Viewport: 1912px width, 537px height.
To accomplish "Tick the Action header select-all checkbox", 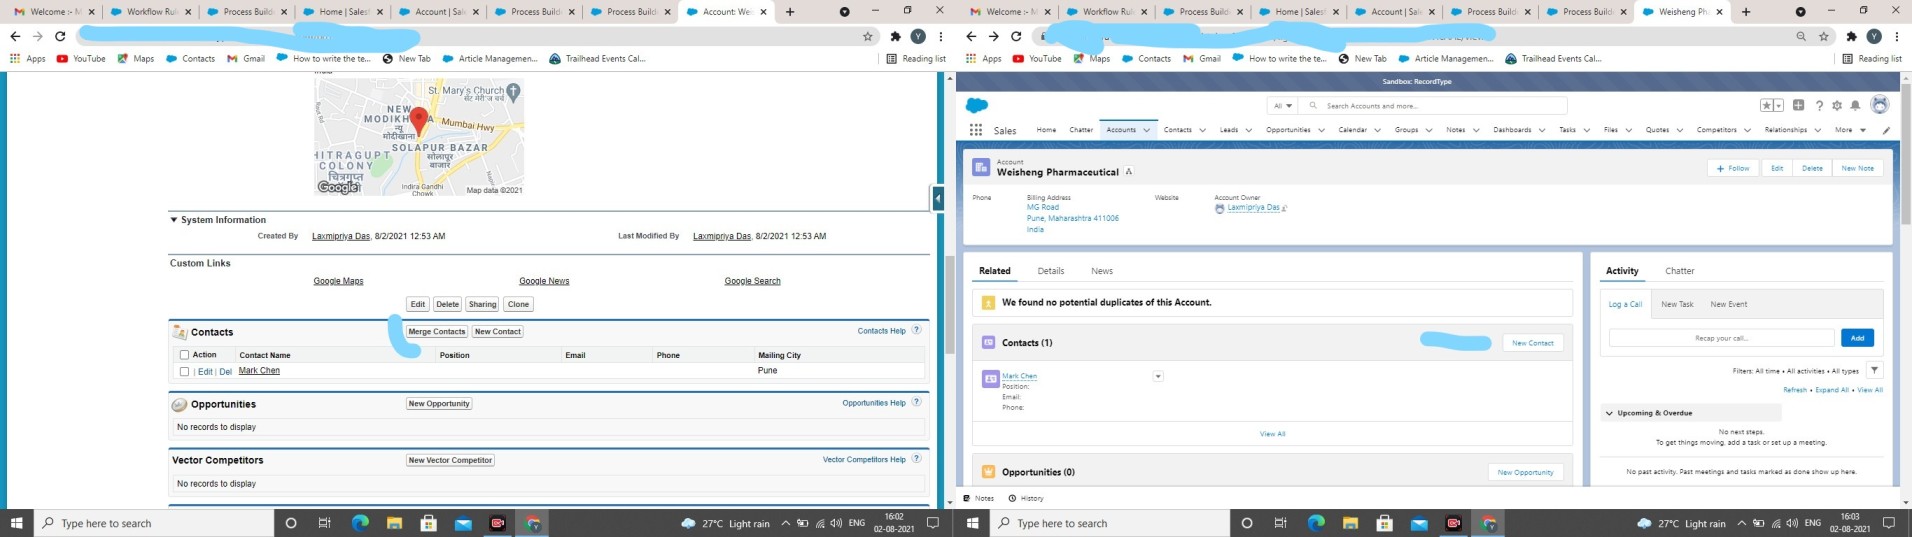I will (184, 355).
